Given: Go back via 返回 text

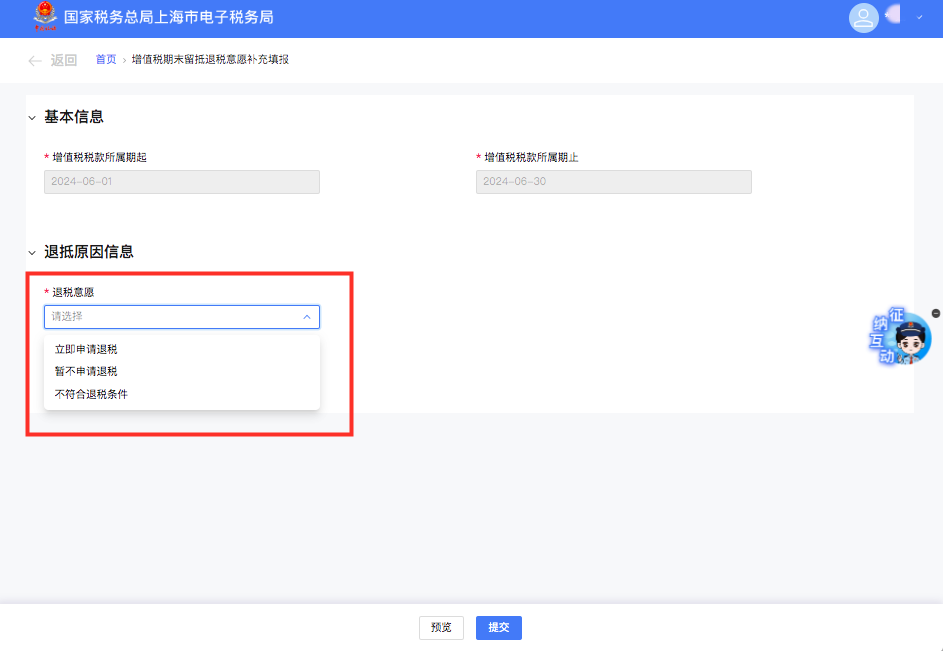Looking at the screenshot, I should (64, 60).
